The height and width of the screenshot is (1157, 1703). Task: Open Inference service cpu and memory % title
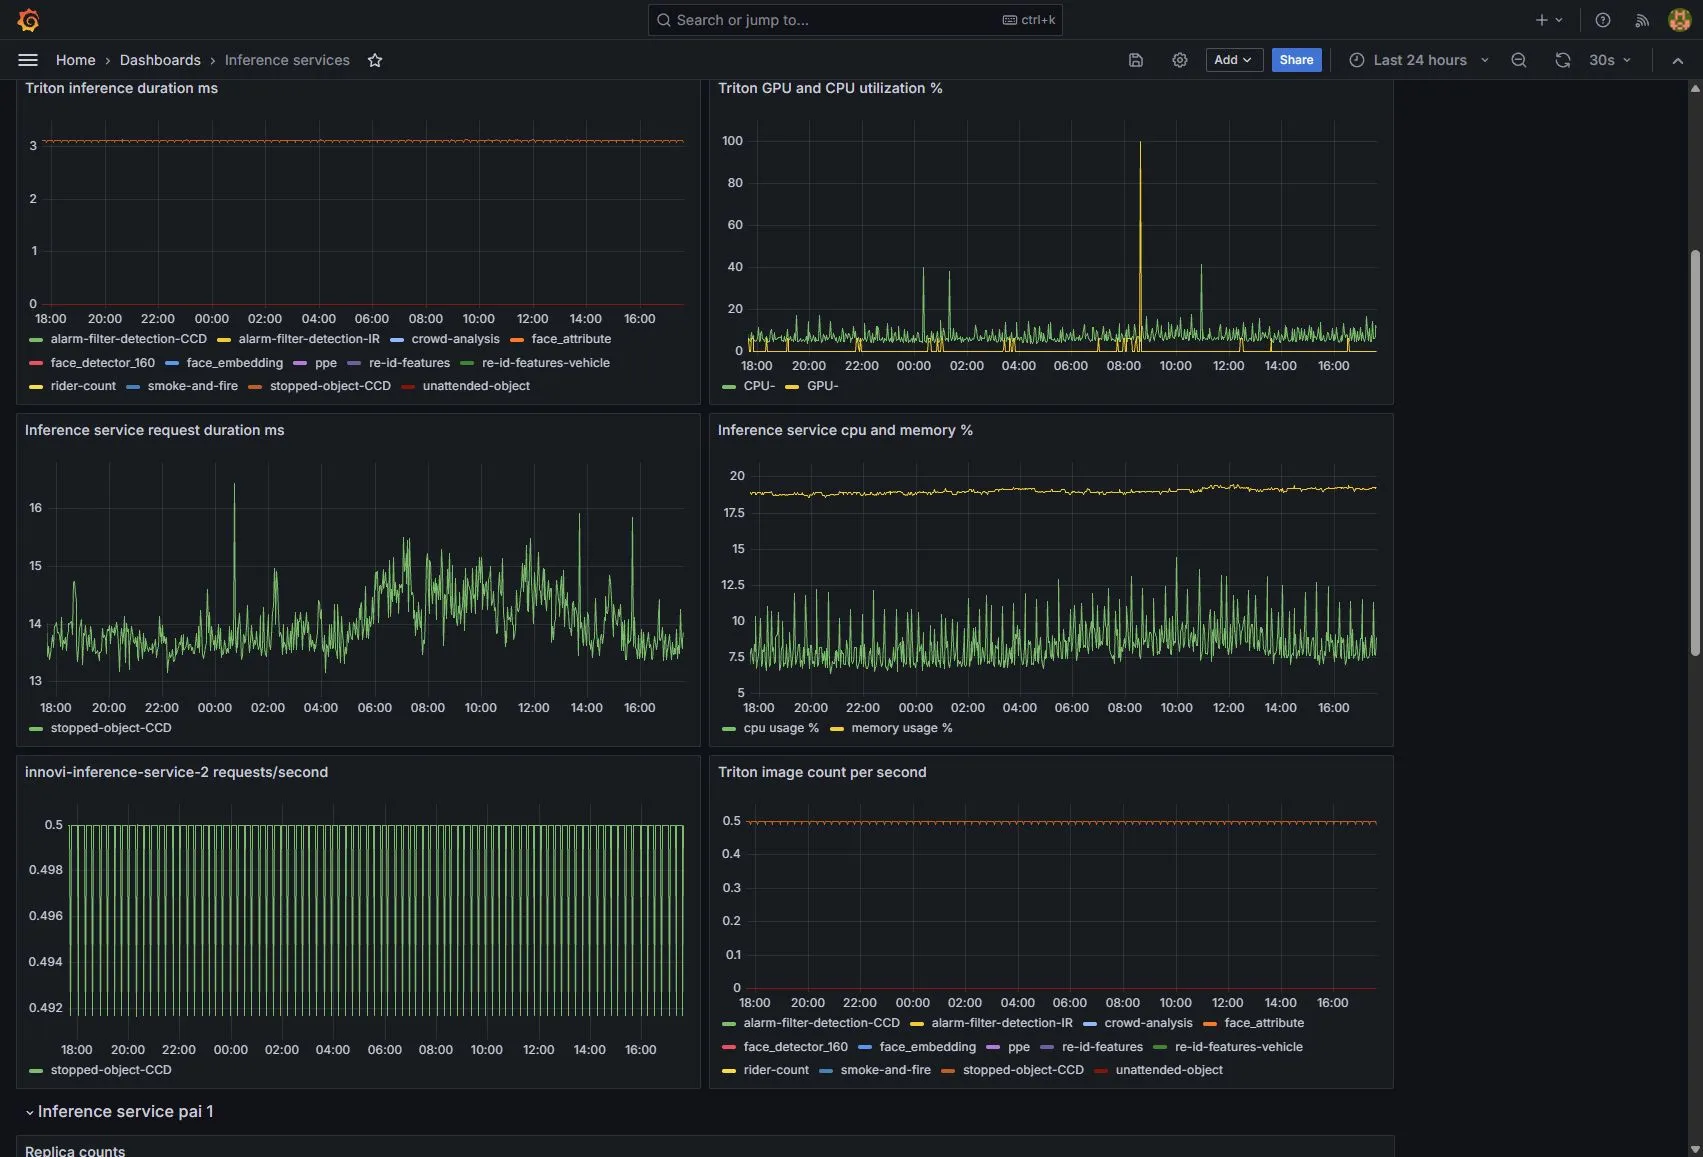(x=845, y=430)
